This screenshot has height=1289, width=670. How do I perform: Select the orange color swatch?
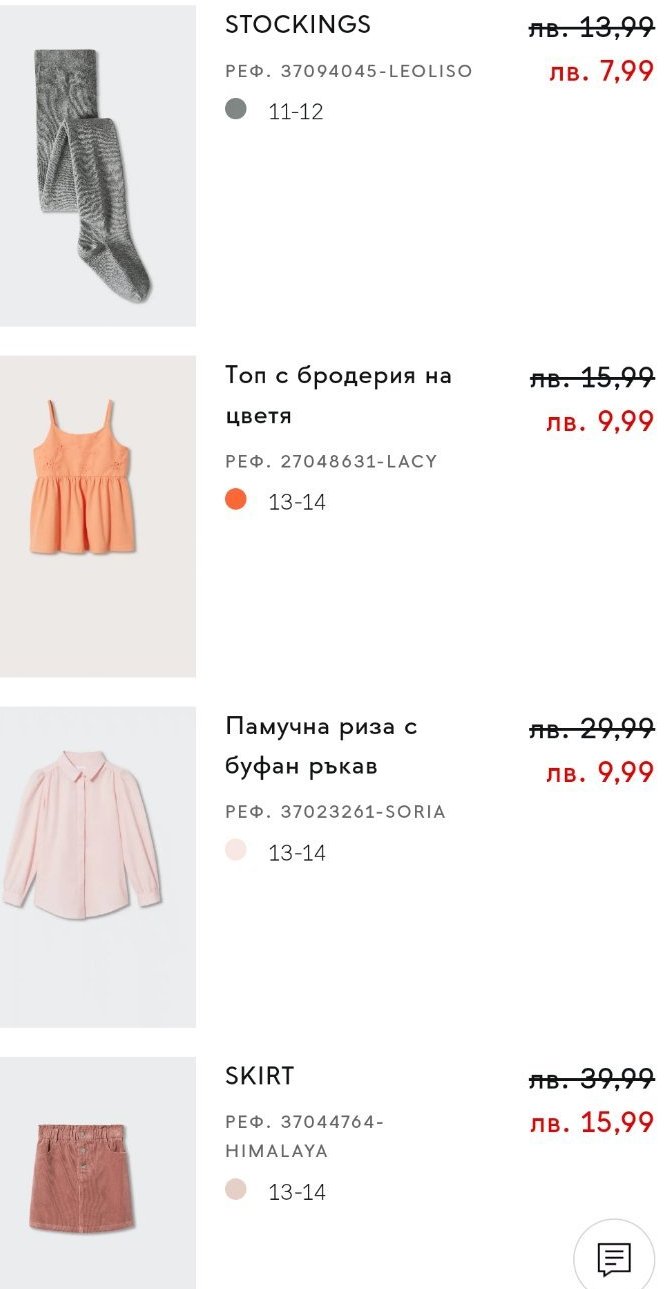click(236, 499)
